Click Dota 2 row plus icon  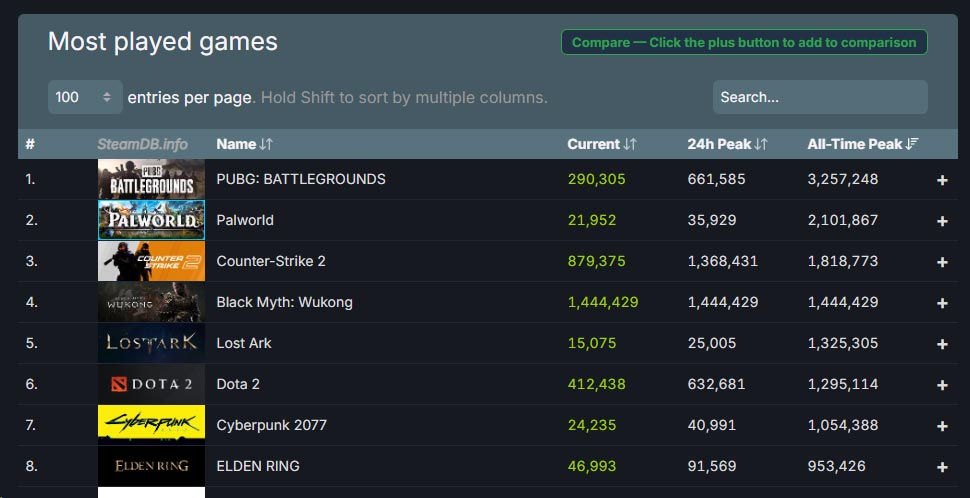(942, 385)
